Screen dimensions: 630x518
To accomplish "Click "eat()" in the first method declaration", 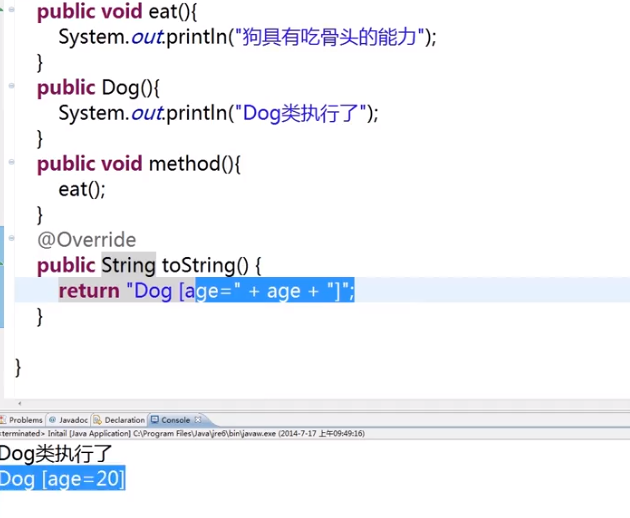I will (x=169, y=11).
